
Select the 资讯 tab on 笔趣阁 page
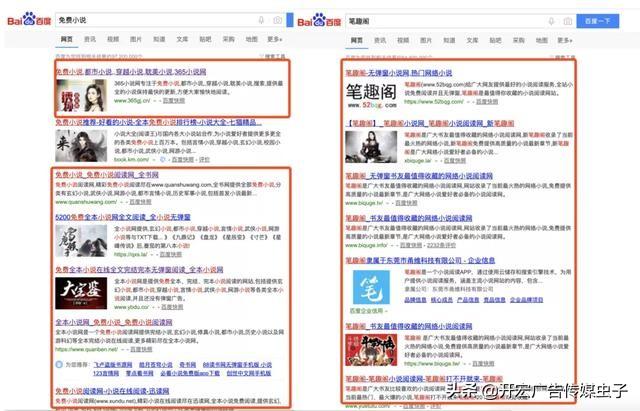(x=380, y=40)
